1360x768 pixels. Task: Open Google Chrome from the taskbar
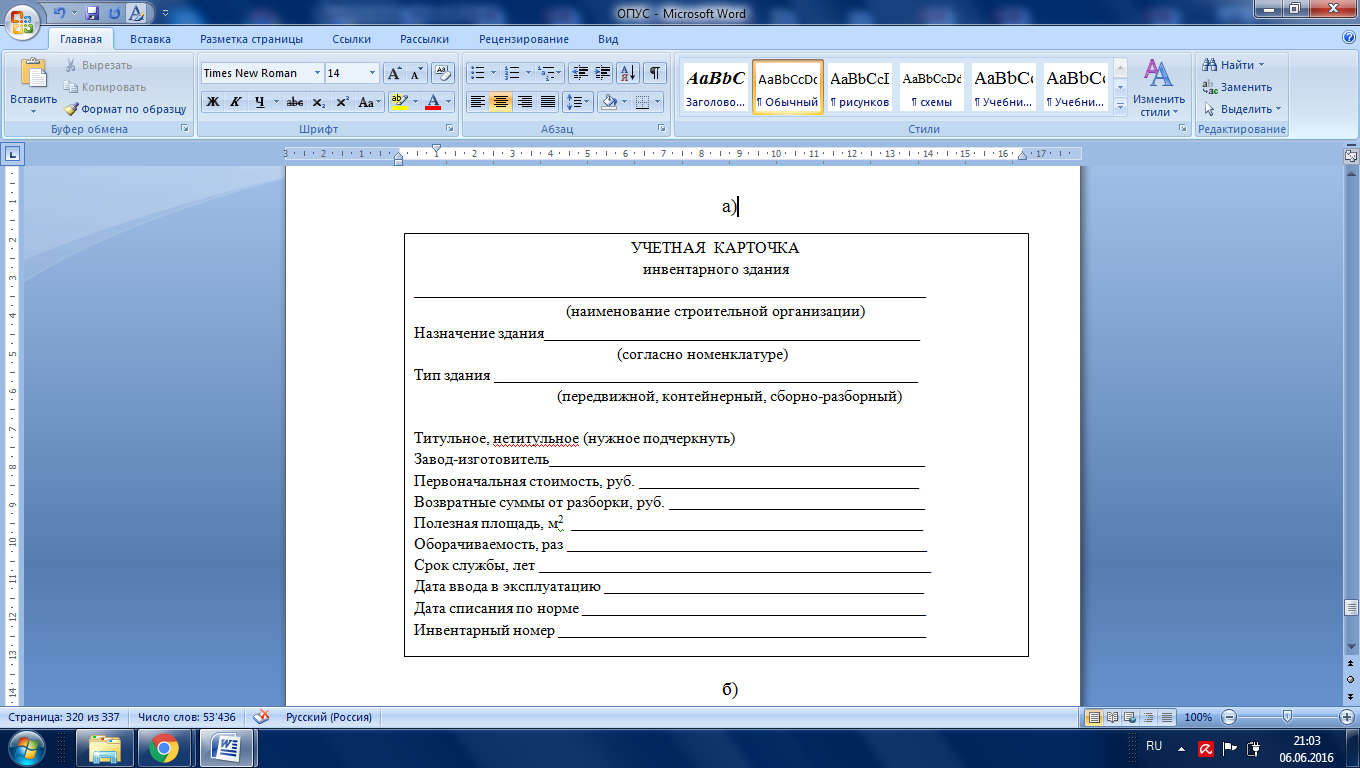point(164,748)
